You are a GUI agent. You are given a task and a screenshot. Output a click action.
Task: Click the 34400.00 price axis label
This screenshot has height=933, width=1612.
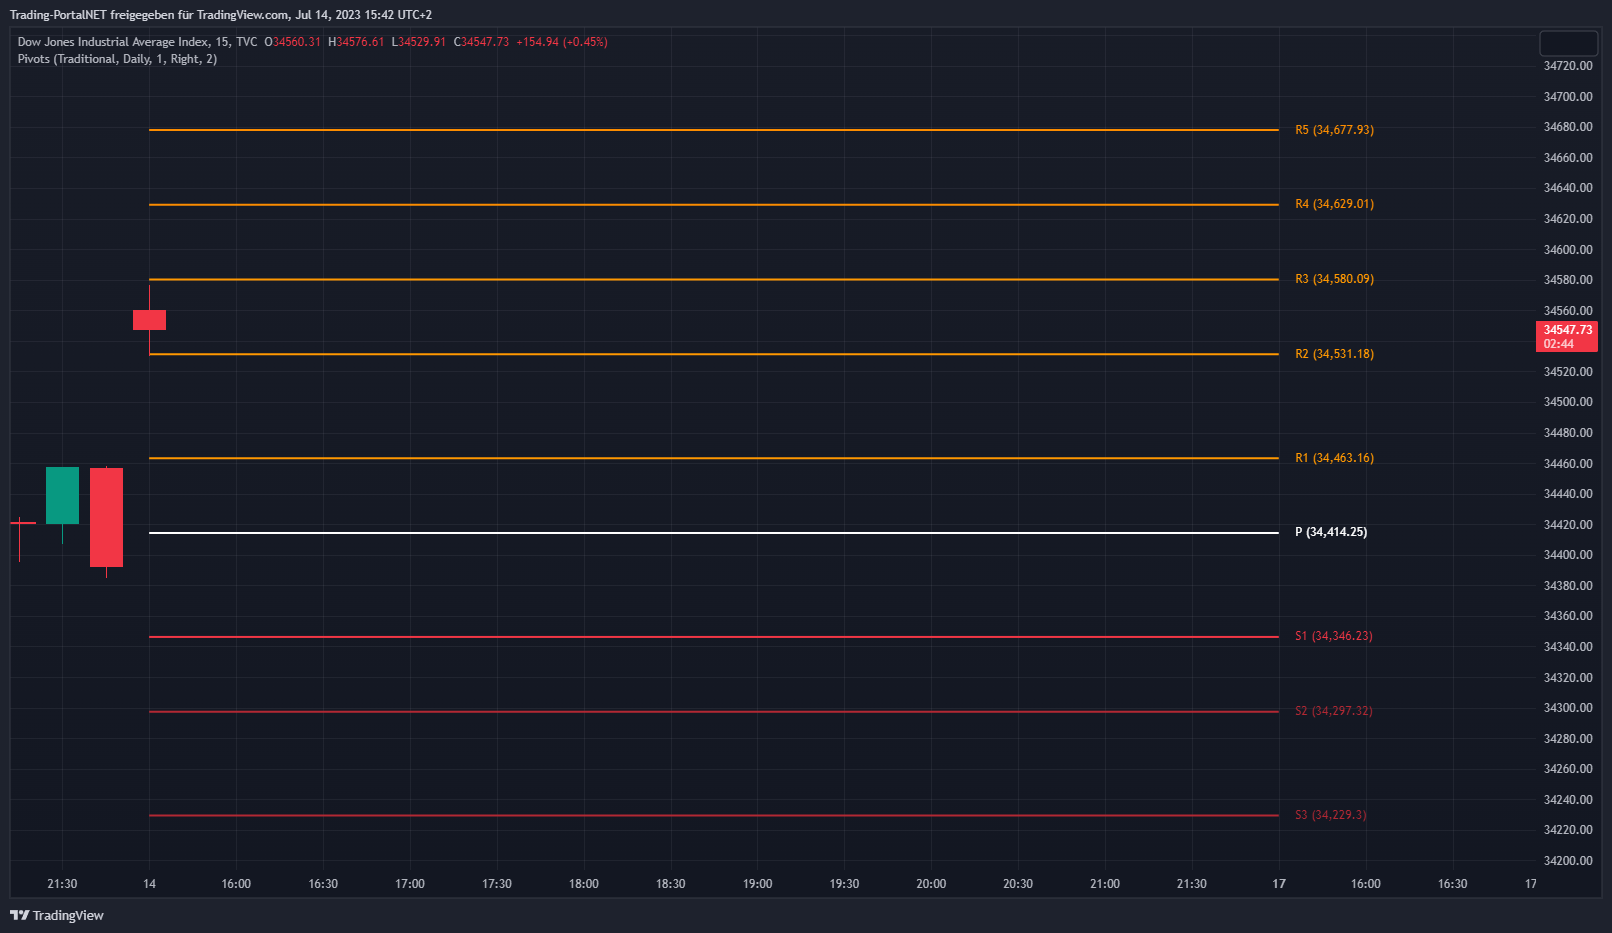(x=1568, y=555)
